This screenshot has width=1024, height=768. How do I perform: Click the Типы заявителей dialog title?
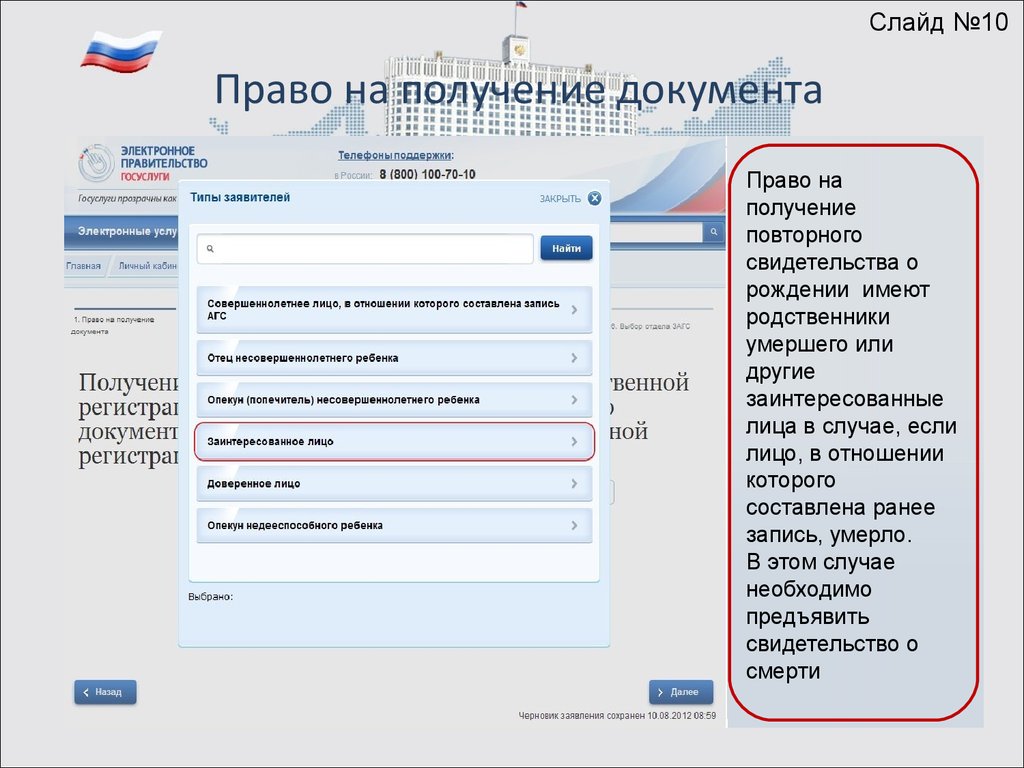(240, 197)
